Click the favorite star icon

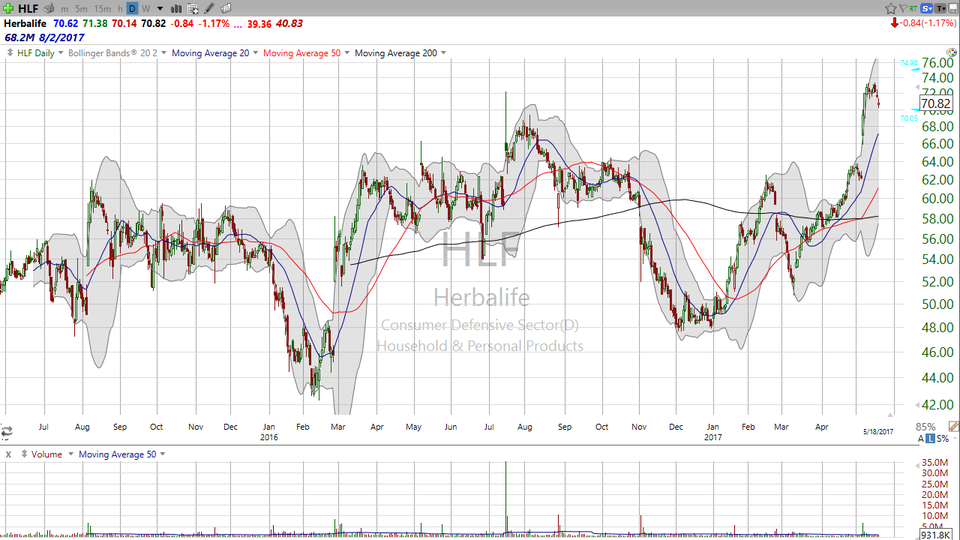coord(891,9)
